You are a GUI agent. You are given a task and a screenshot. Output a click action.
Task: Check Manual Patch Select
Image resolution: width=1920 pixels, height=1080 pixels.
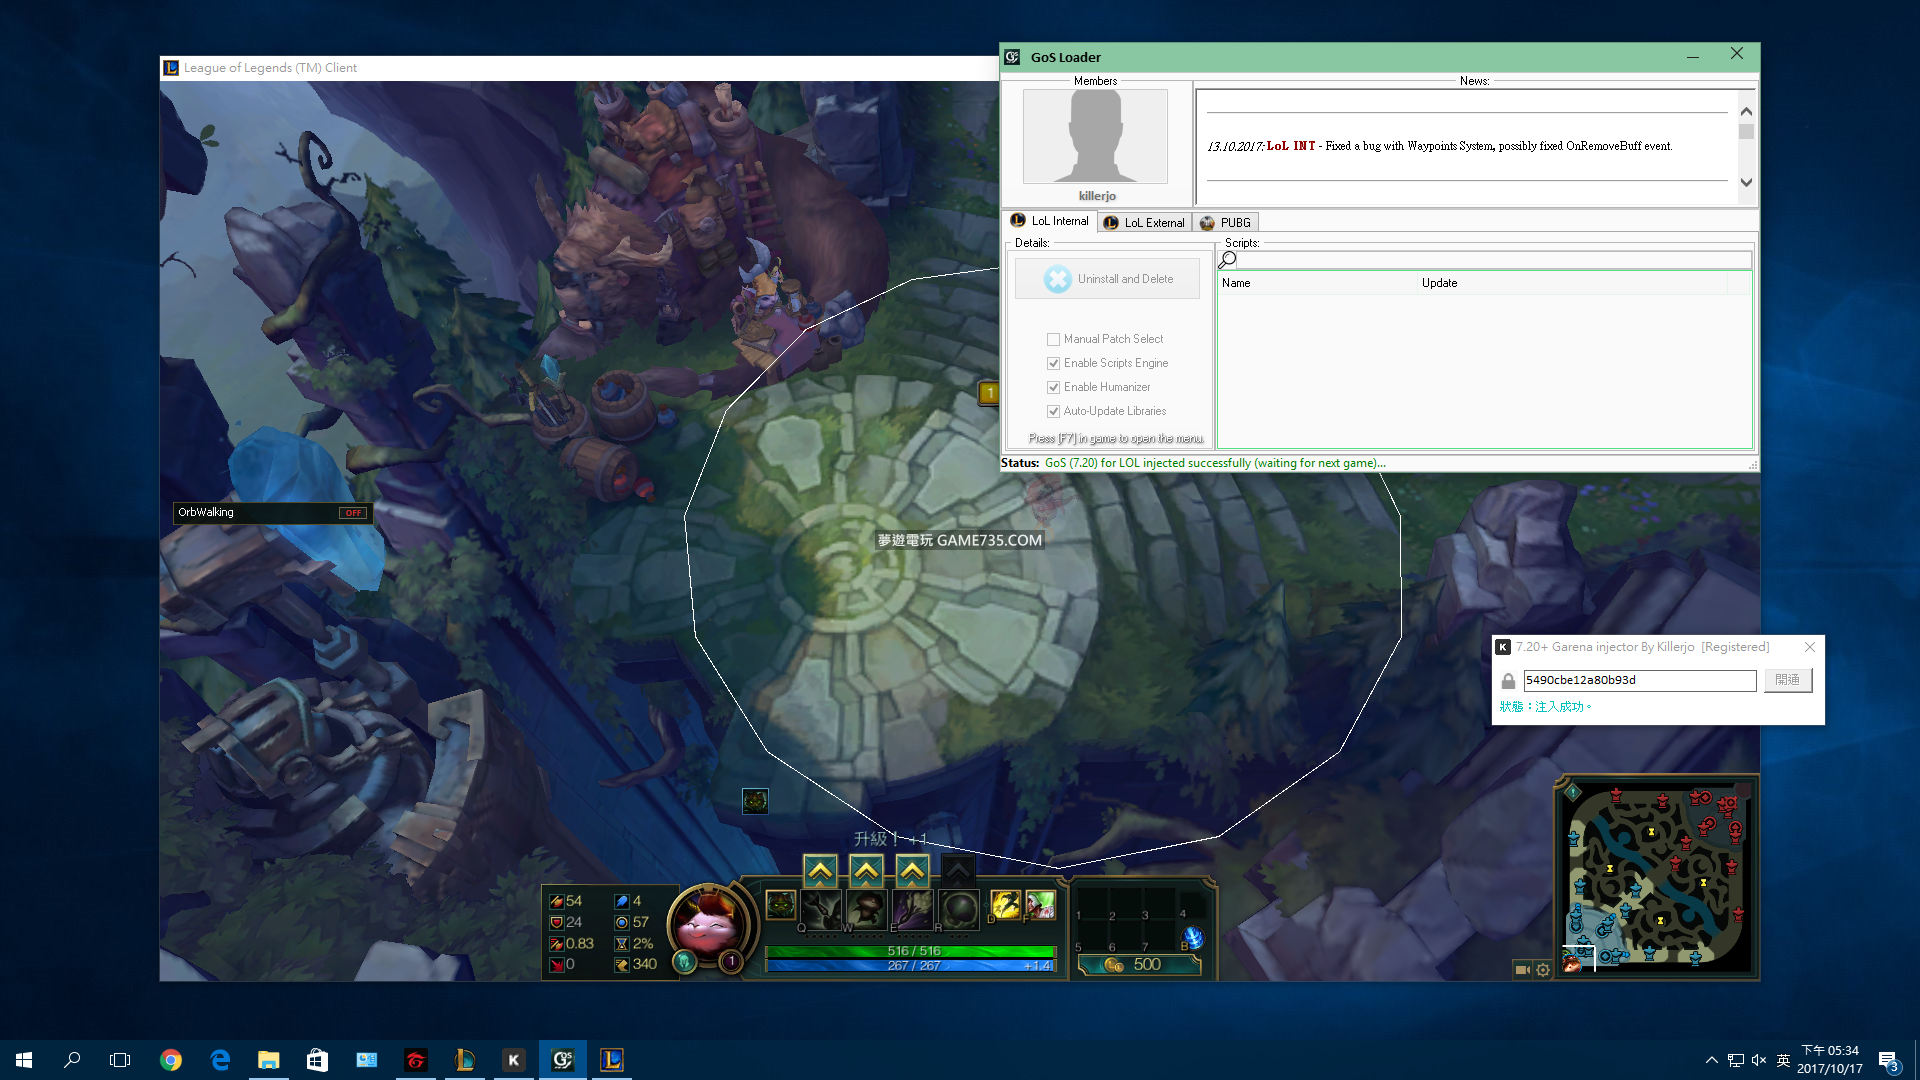point(1053,339)
